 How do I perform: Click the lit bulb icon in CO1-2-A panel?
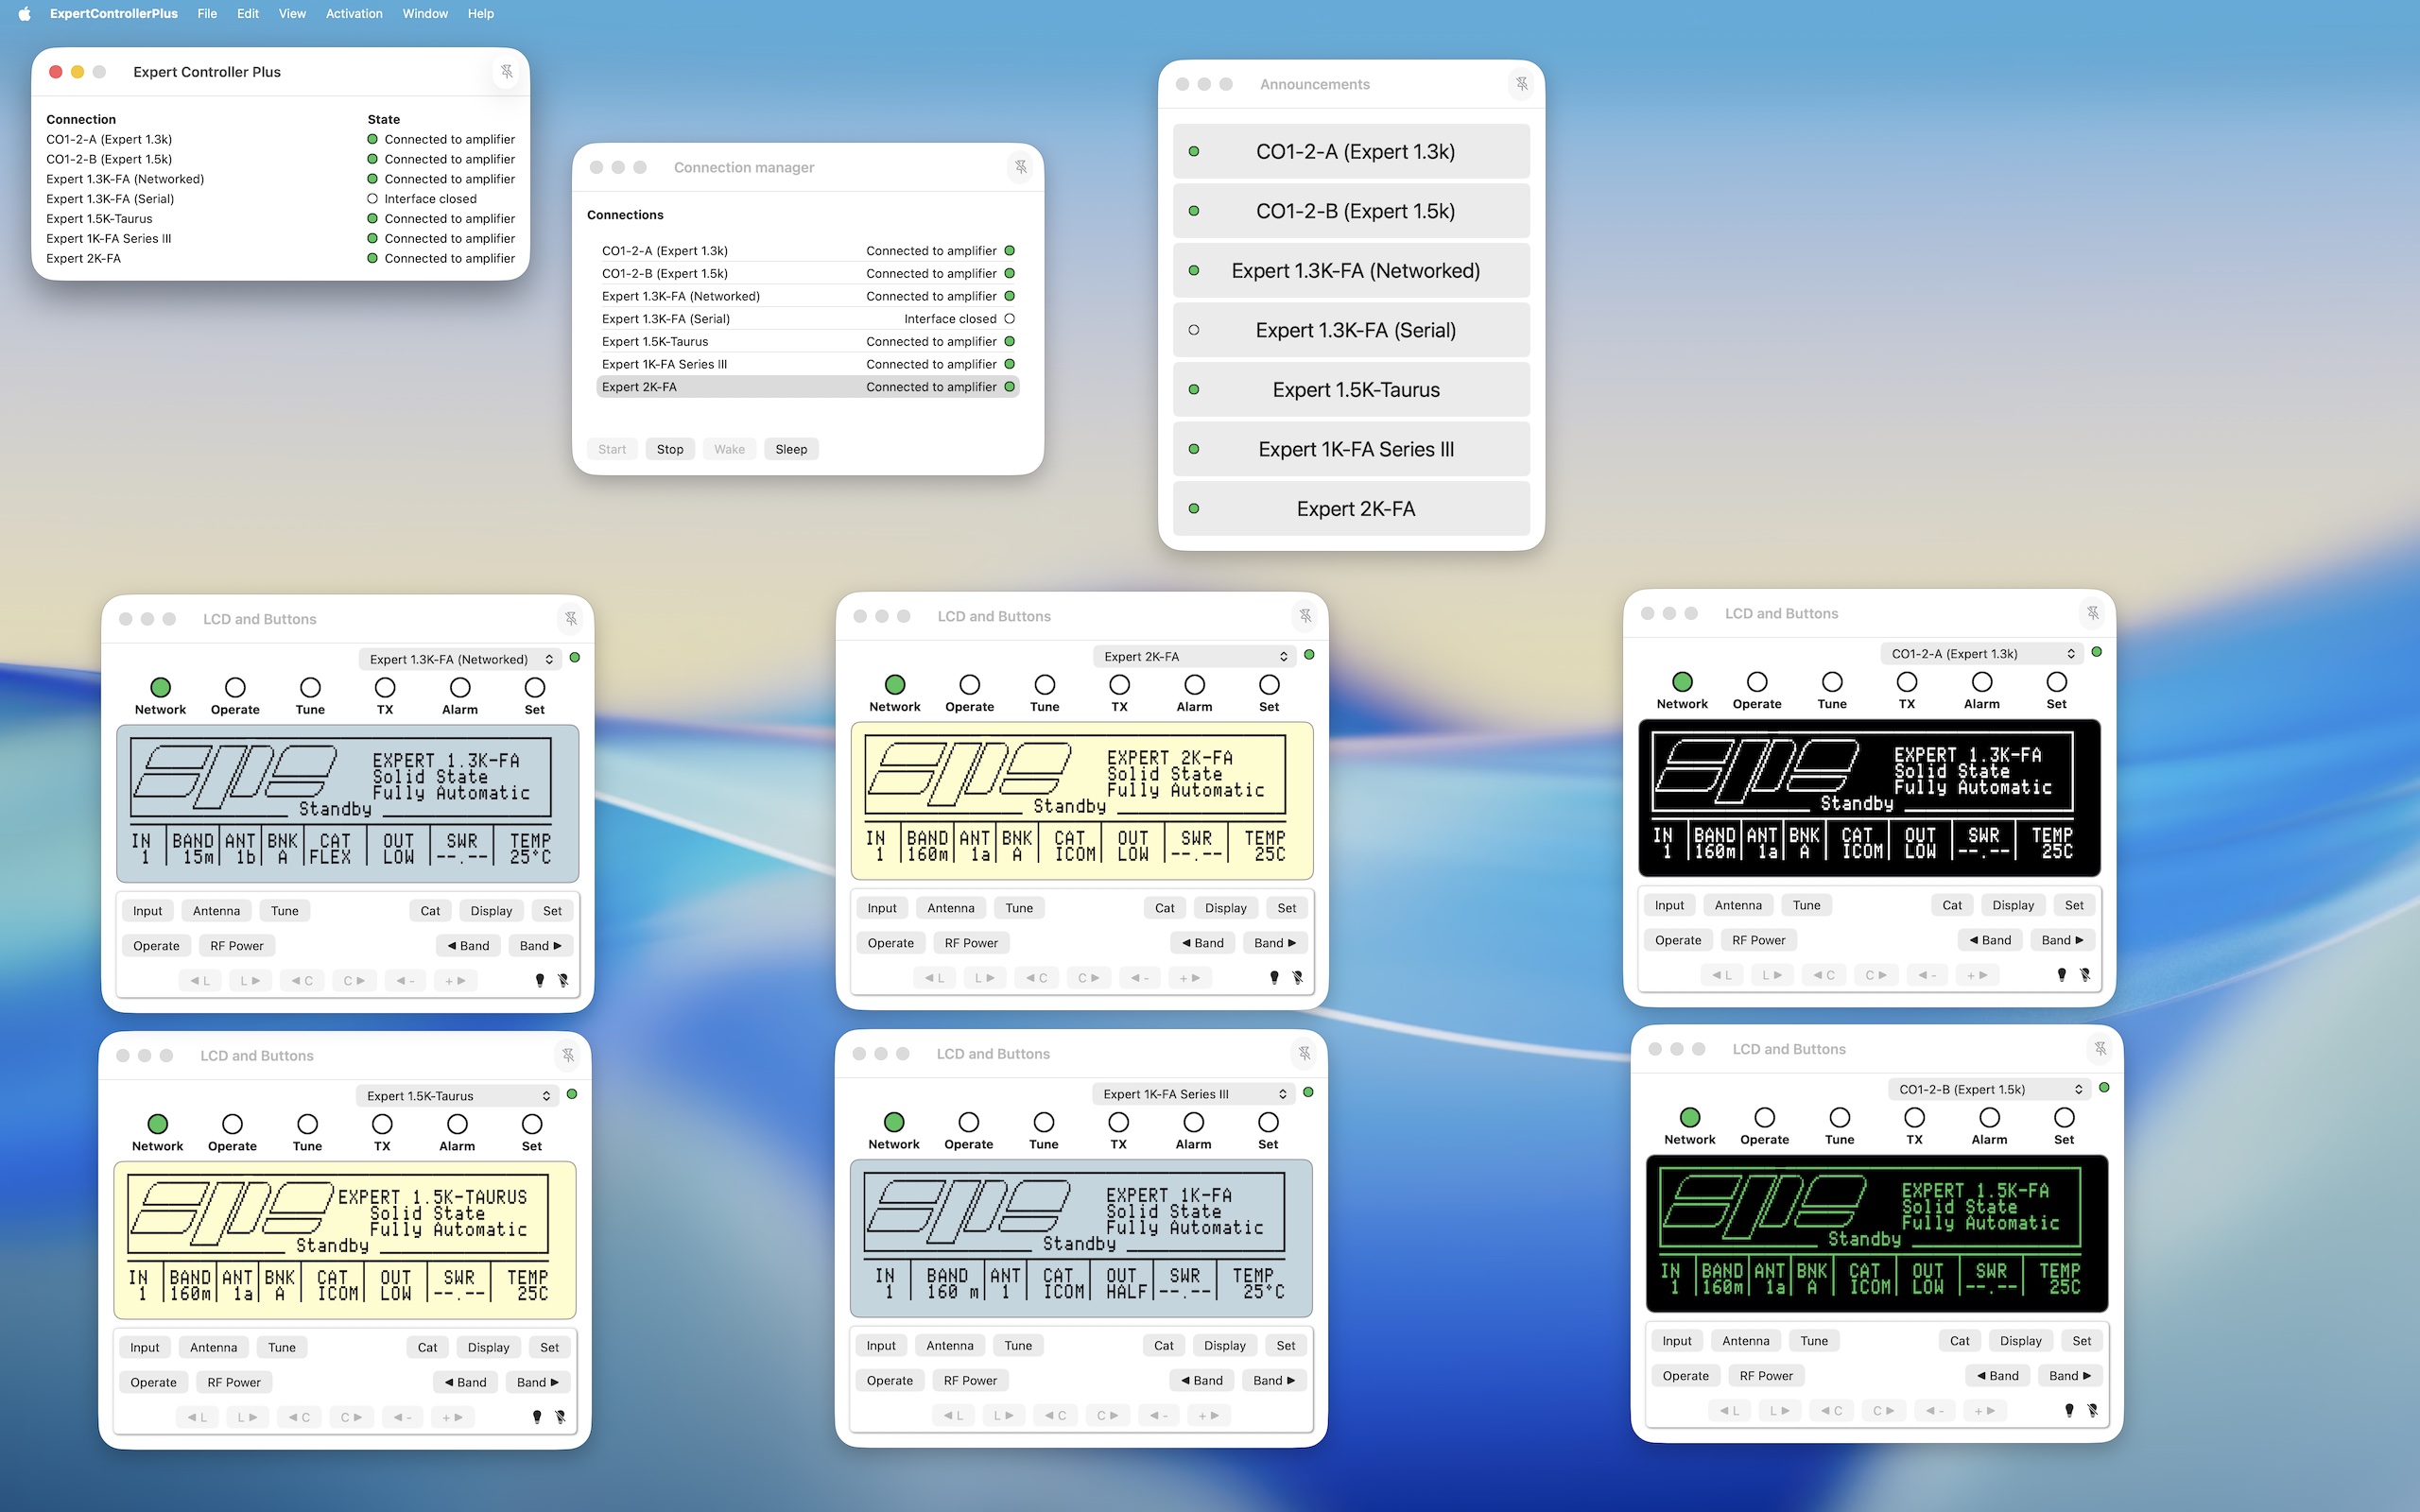[x=2061, y=975]
